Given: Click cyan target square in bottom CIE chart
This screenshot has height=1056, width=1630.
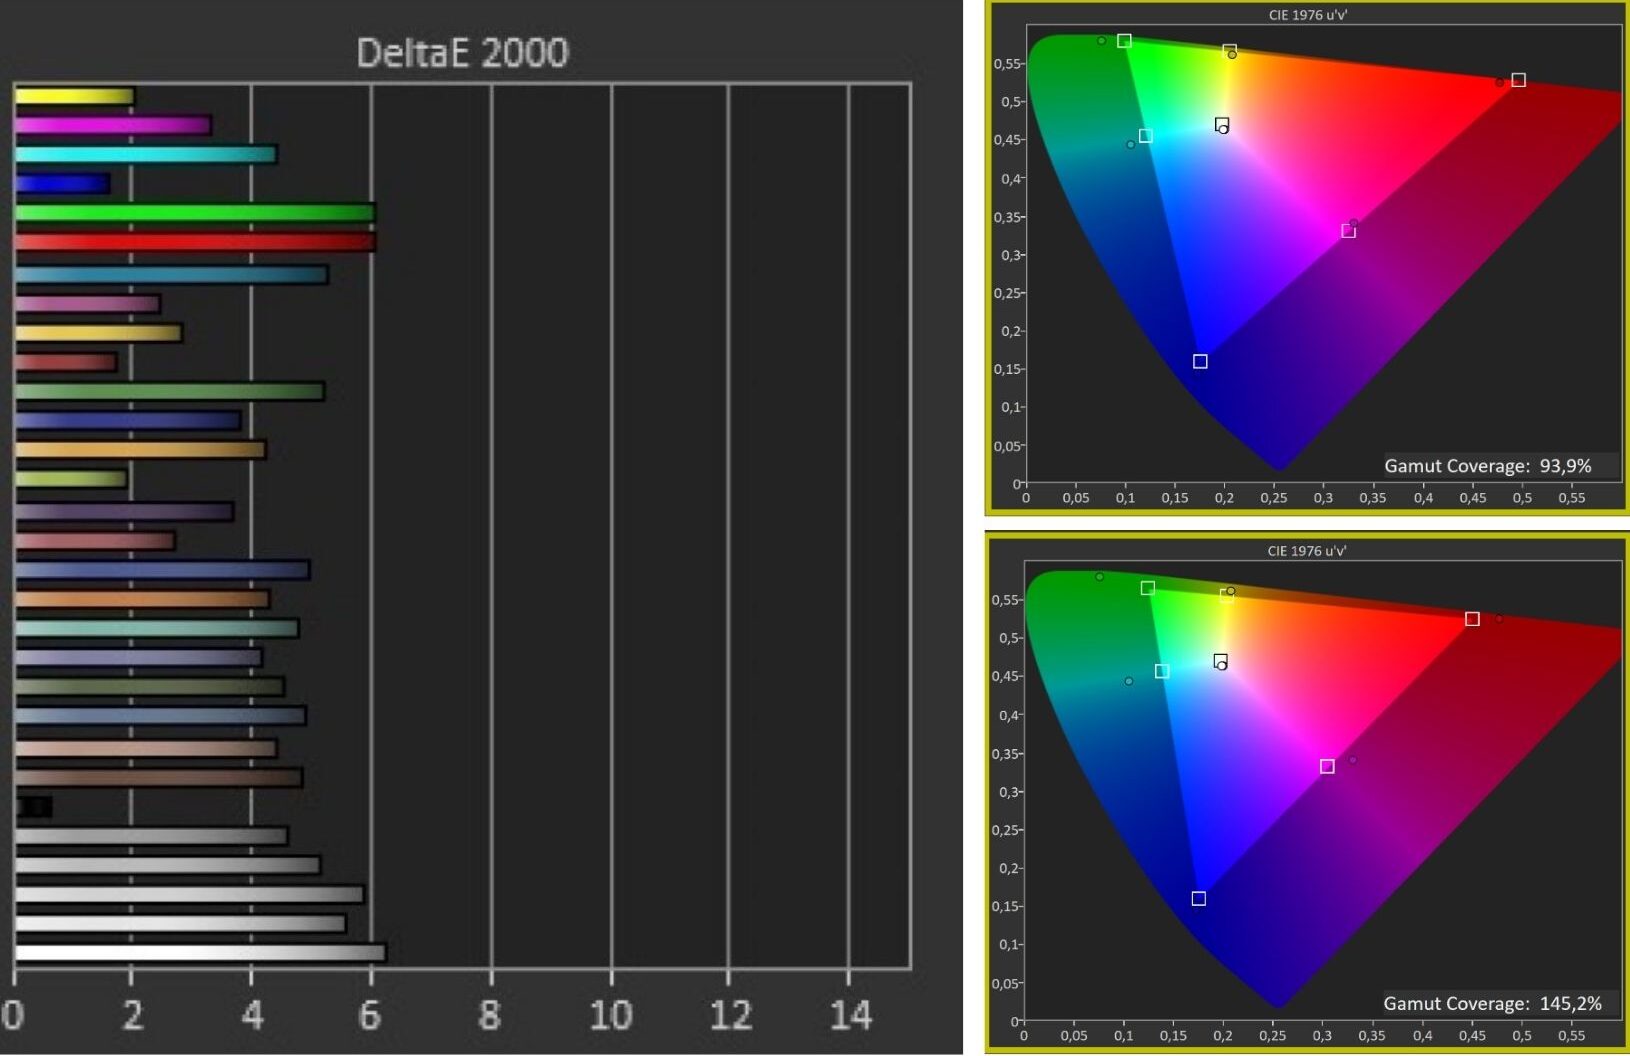Looking at the screenshot, I should 1161,672.
